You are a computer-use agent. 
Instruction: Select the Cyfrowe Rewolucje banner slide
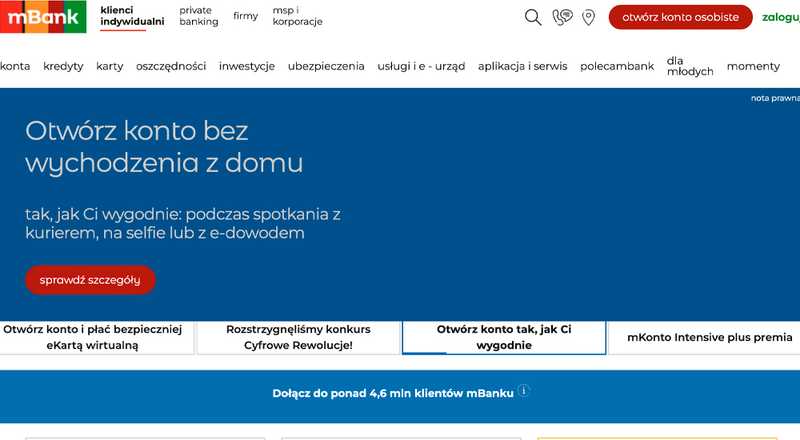pyautogui.click(x=298, y=337)
